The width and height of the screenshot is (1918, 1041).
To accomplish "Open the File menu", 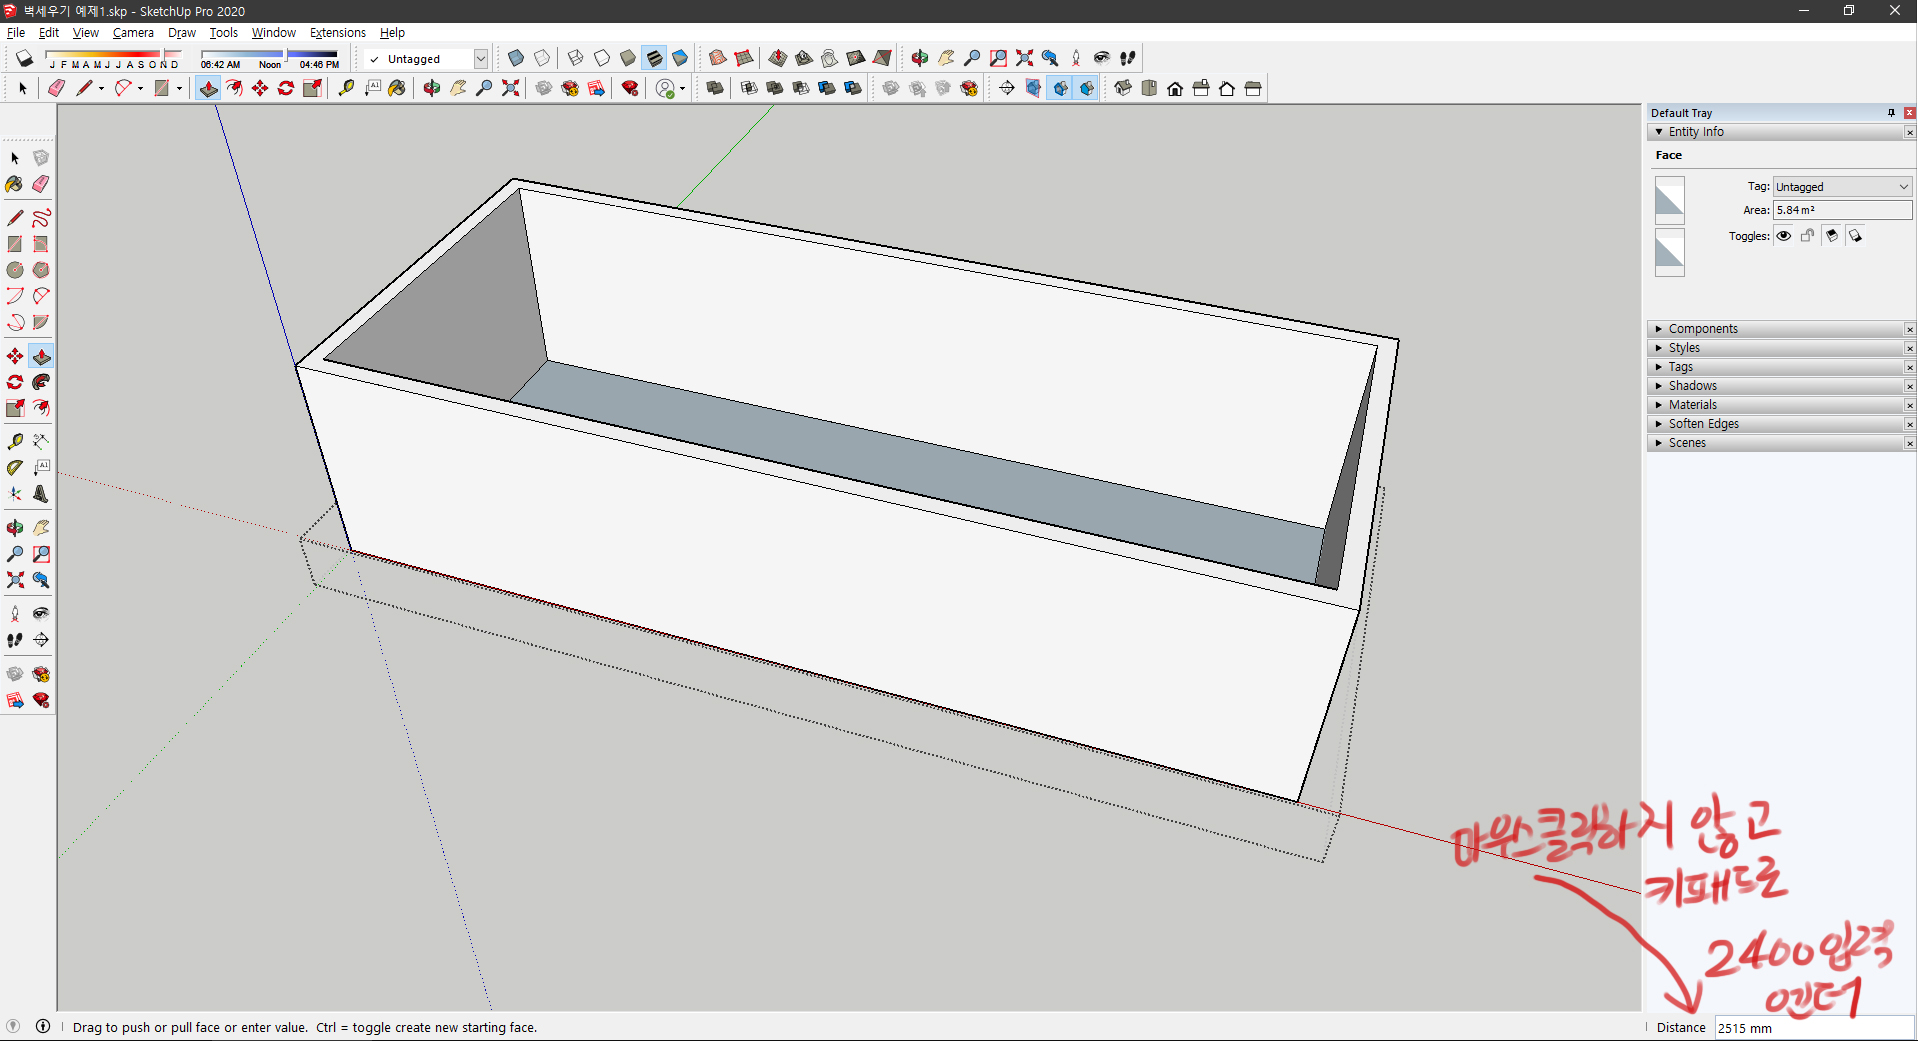I will pos(16,33).
